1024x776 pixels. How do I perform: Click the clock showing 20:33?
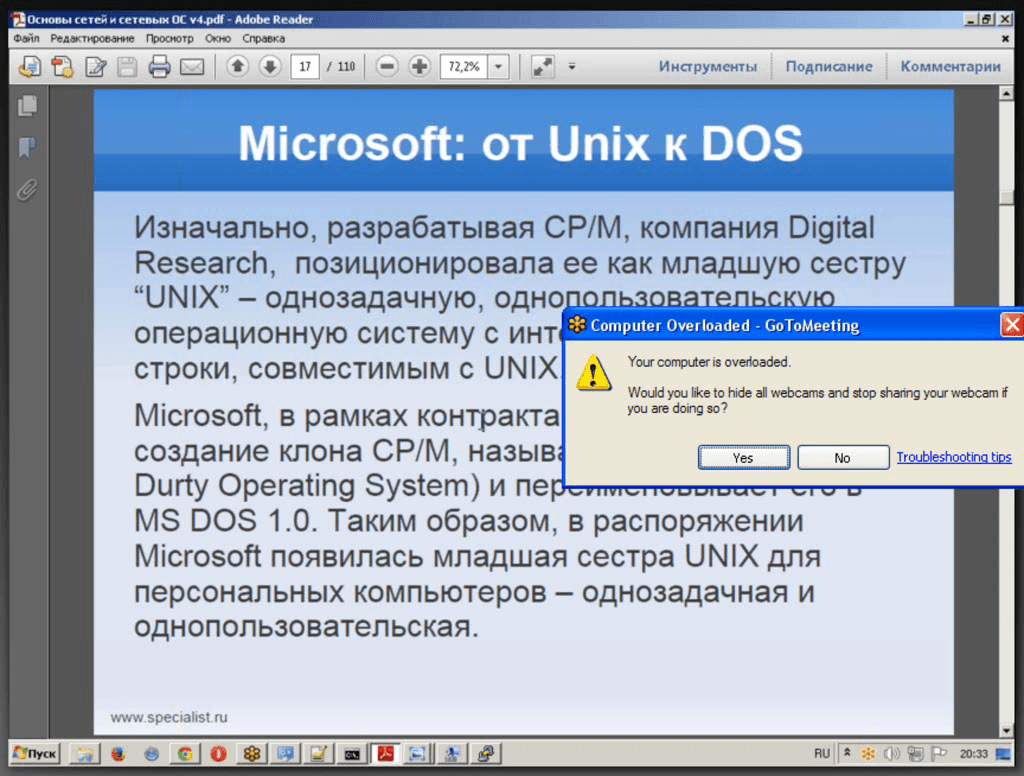[974, 754]
